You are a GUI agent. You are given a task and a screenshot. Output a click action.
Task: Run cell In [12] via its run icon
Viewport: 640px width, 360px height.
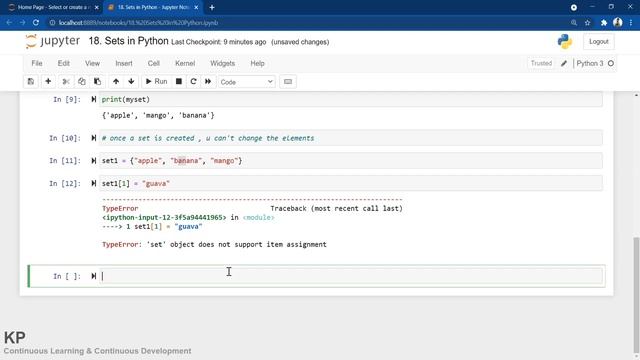[93, 183]
